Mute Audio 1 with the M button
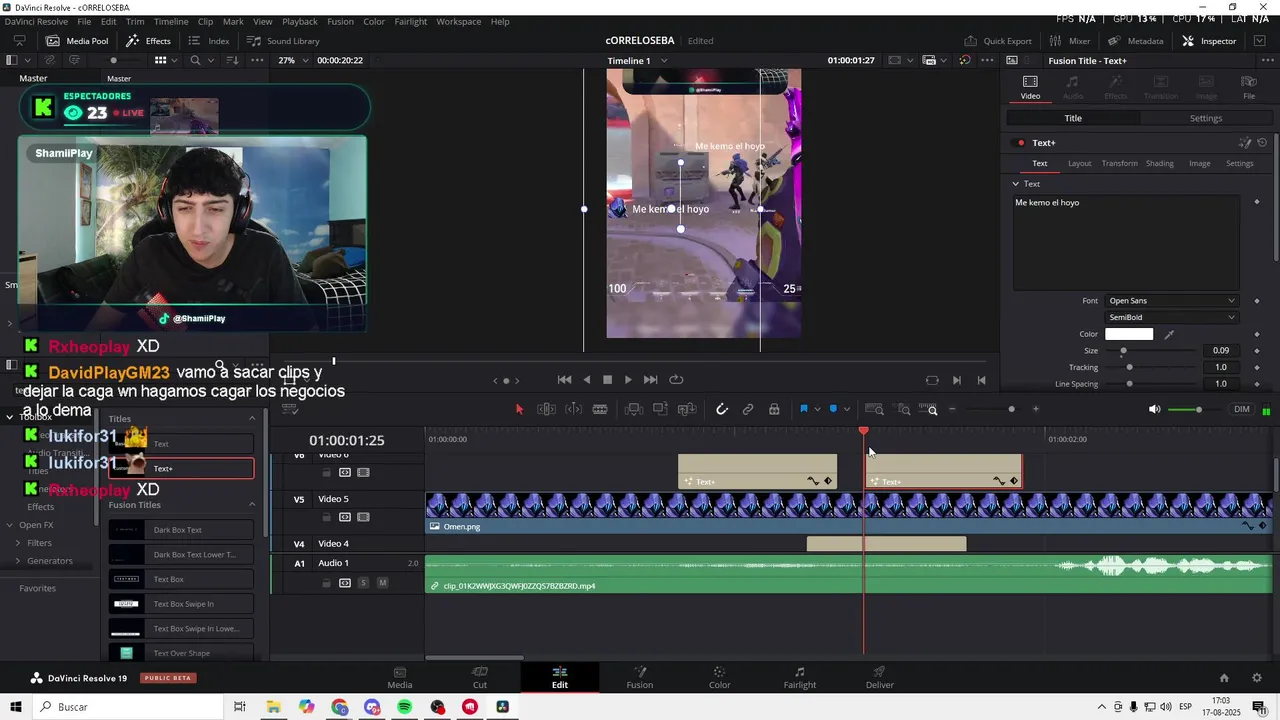 coord(382,583)
